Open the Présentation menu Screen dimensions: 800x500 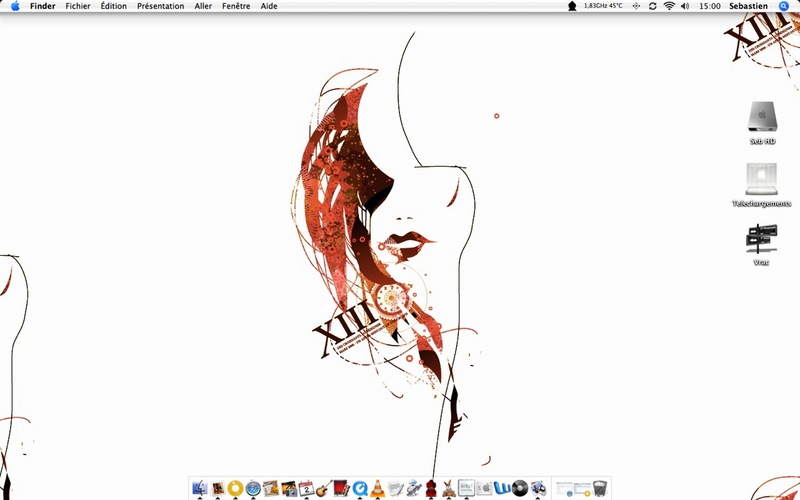[x=160, y=6]
